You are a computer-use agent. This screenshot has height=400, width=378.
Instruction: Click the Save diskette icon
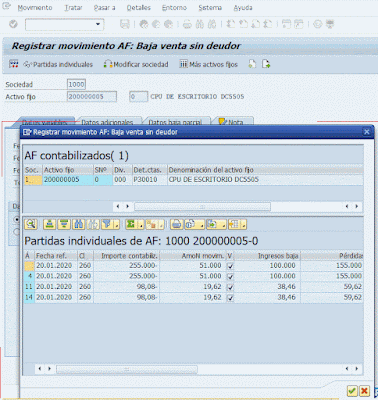click(125, 24)
